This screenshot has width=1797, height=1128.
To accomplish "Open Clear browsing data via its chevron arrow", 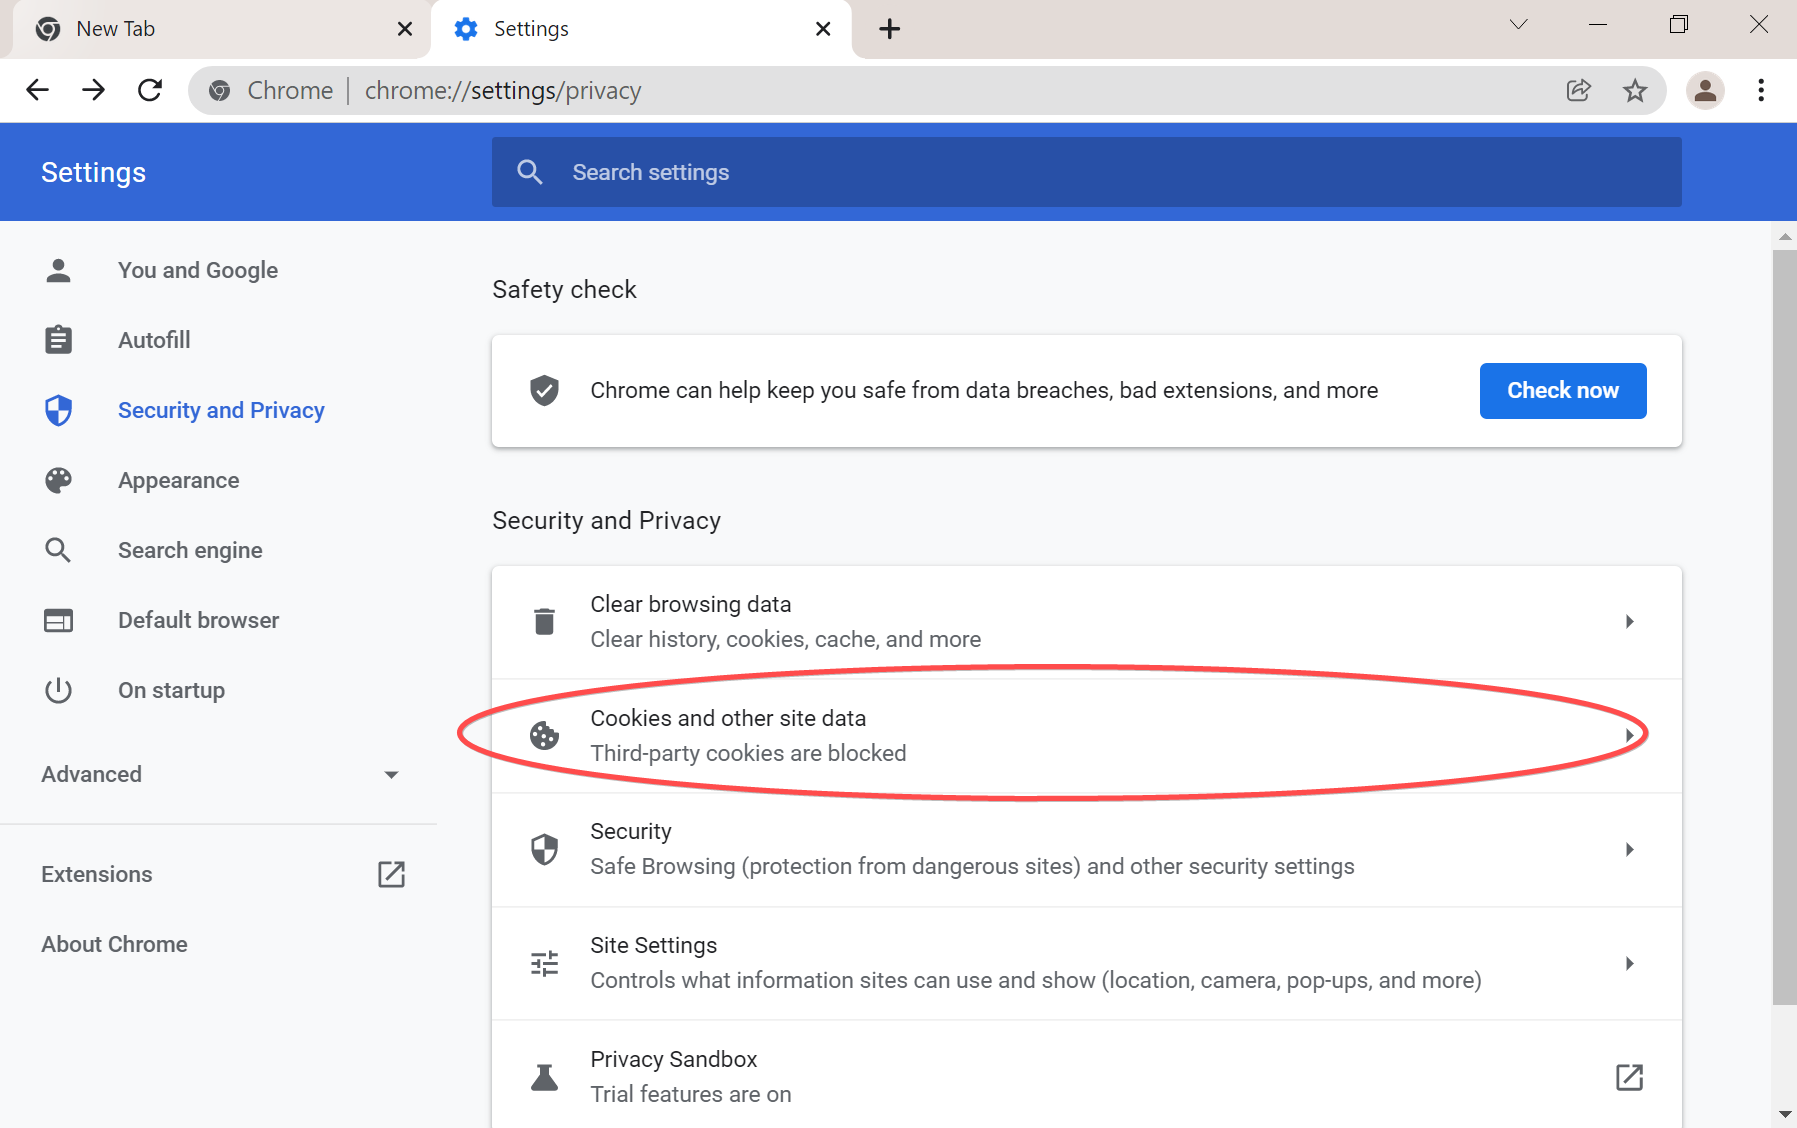I will (x=1630, y=620).
